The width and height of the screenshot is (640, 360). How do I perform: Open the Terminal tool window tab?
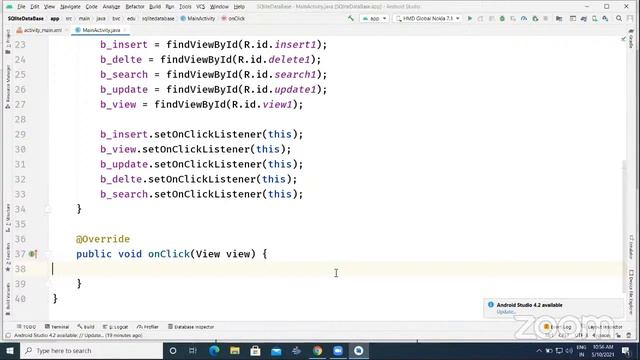pos(57,327)
